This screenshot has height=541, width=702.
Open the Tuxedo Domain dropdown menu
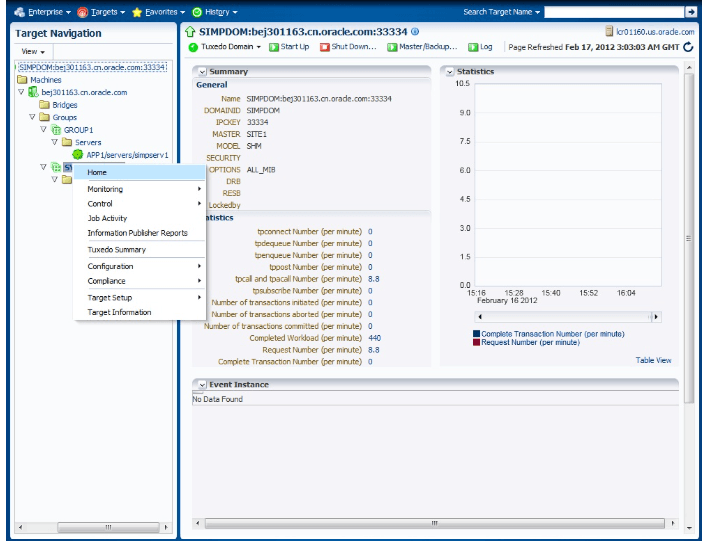(231, 47)
